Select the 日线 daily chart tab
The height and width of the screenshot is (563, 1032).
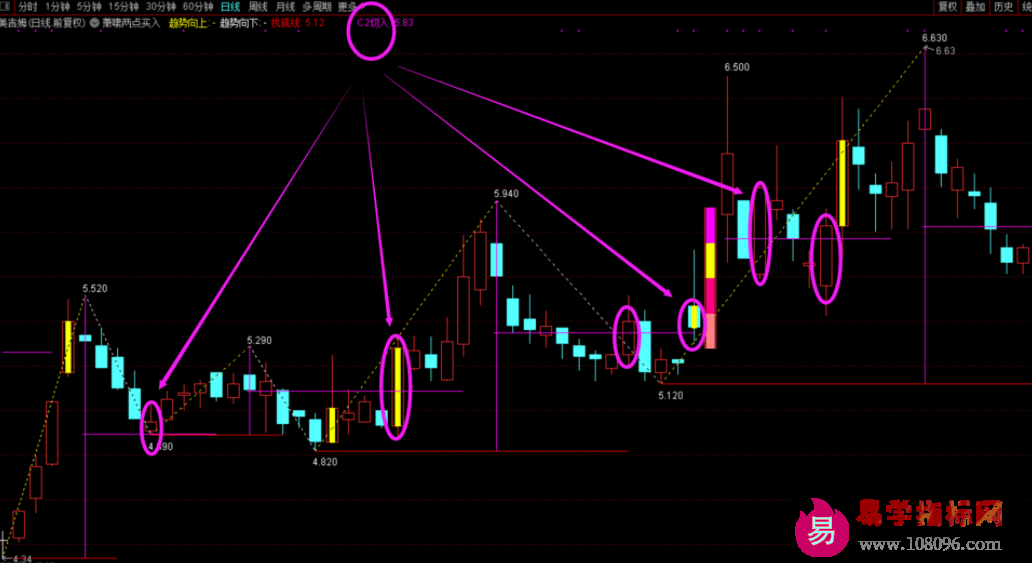[231, 6]
